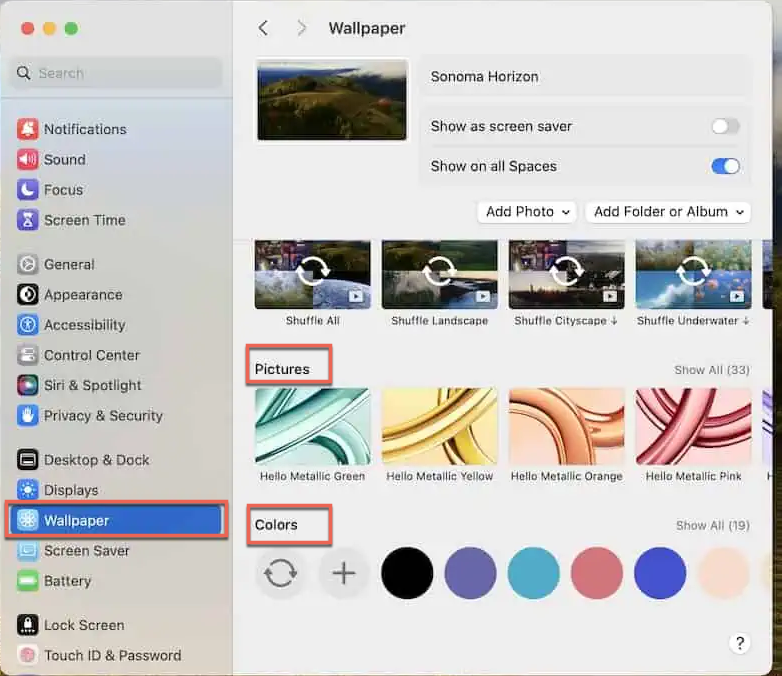Viewport: 782px width, 676px height.
Task: Click the Notifications bell icon
Action: 27,129
